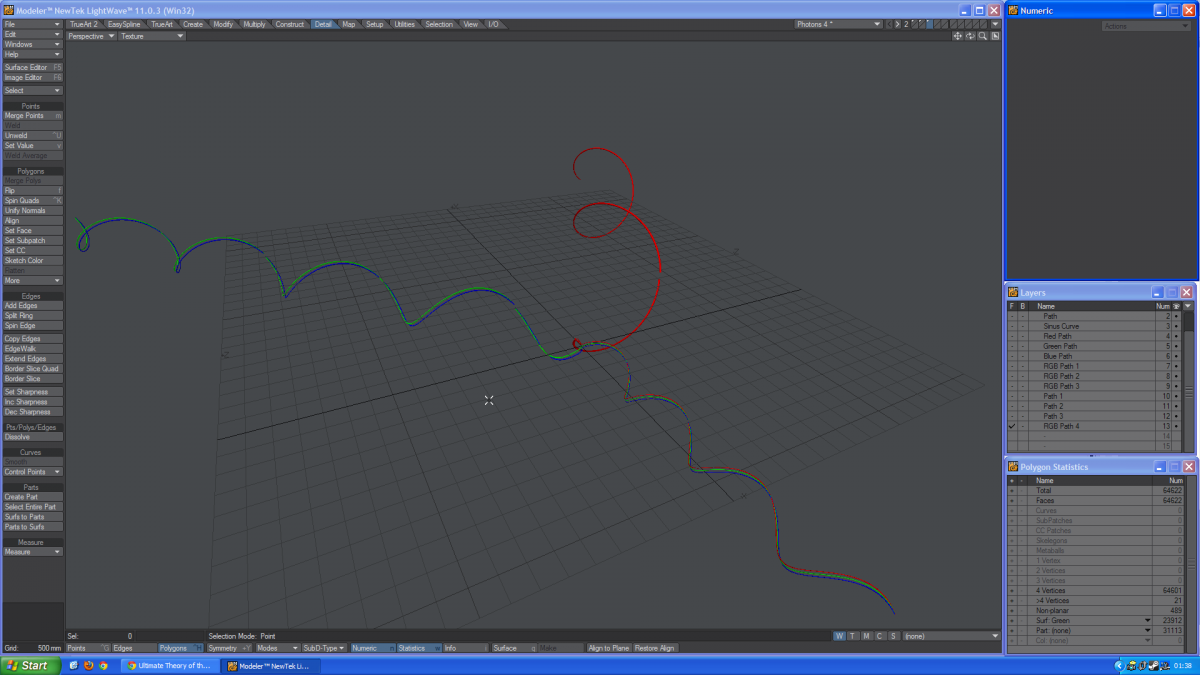Expand the SubD-Type dropdown
This screenshot has width=1200, height=675.
(323, 648)
